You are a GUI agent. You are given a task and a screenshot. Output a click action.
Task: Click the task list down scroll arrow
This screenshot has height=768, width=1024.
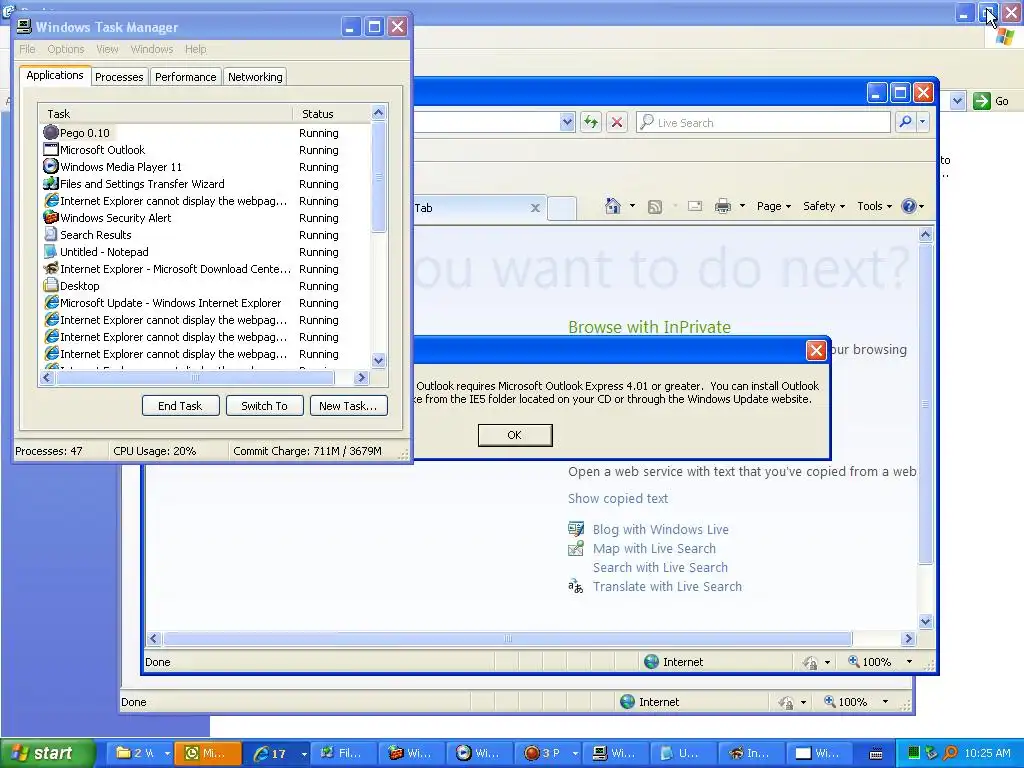pos(378,360)
